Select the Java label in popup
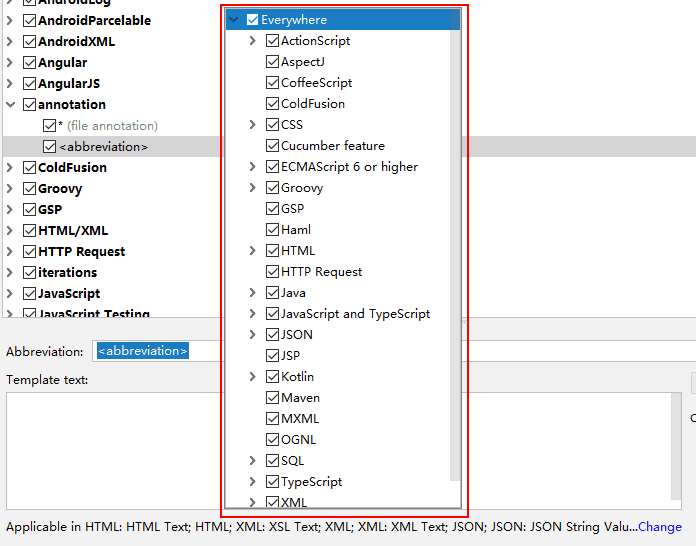Screen dimensions: 696x546 (293, 293)
